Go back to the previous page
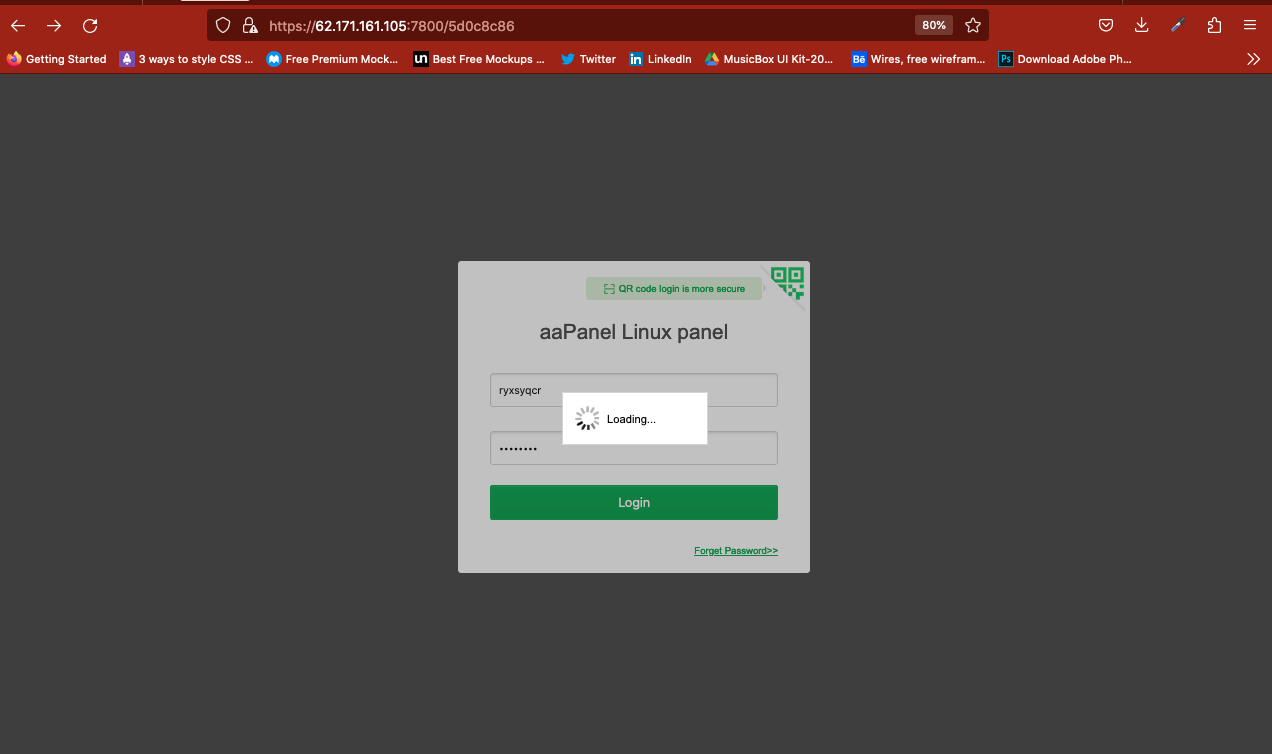 point(18,26)
